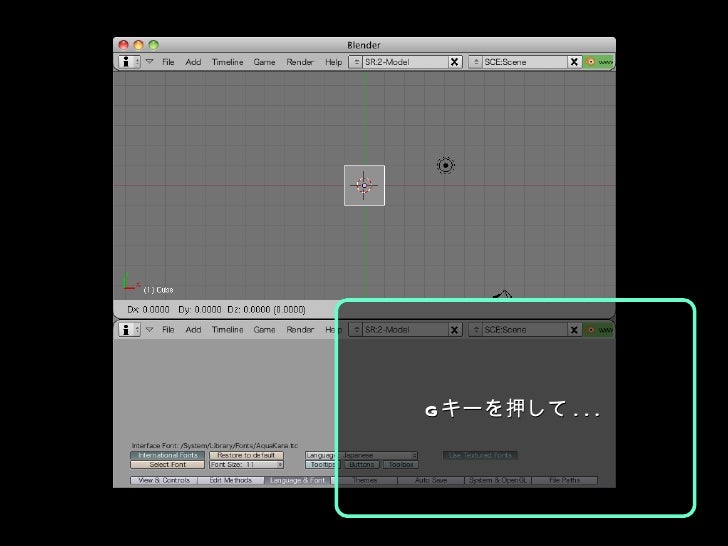Open Game menu in the preferences header
Image resolution: width=728 pixels, height=546 pixels.
pyautogui.click(x=264, y=330)
